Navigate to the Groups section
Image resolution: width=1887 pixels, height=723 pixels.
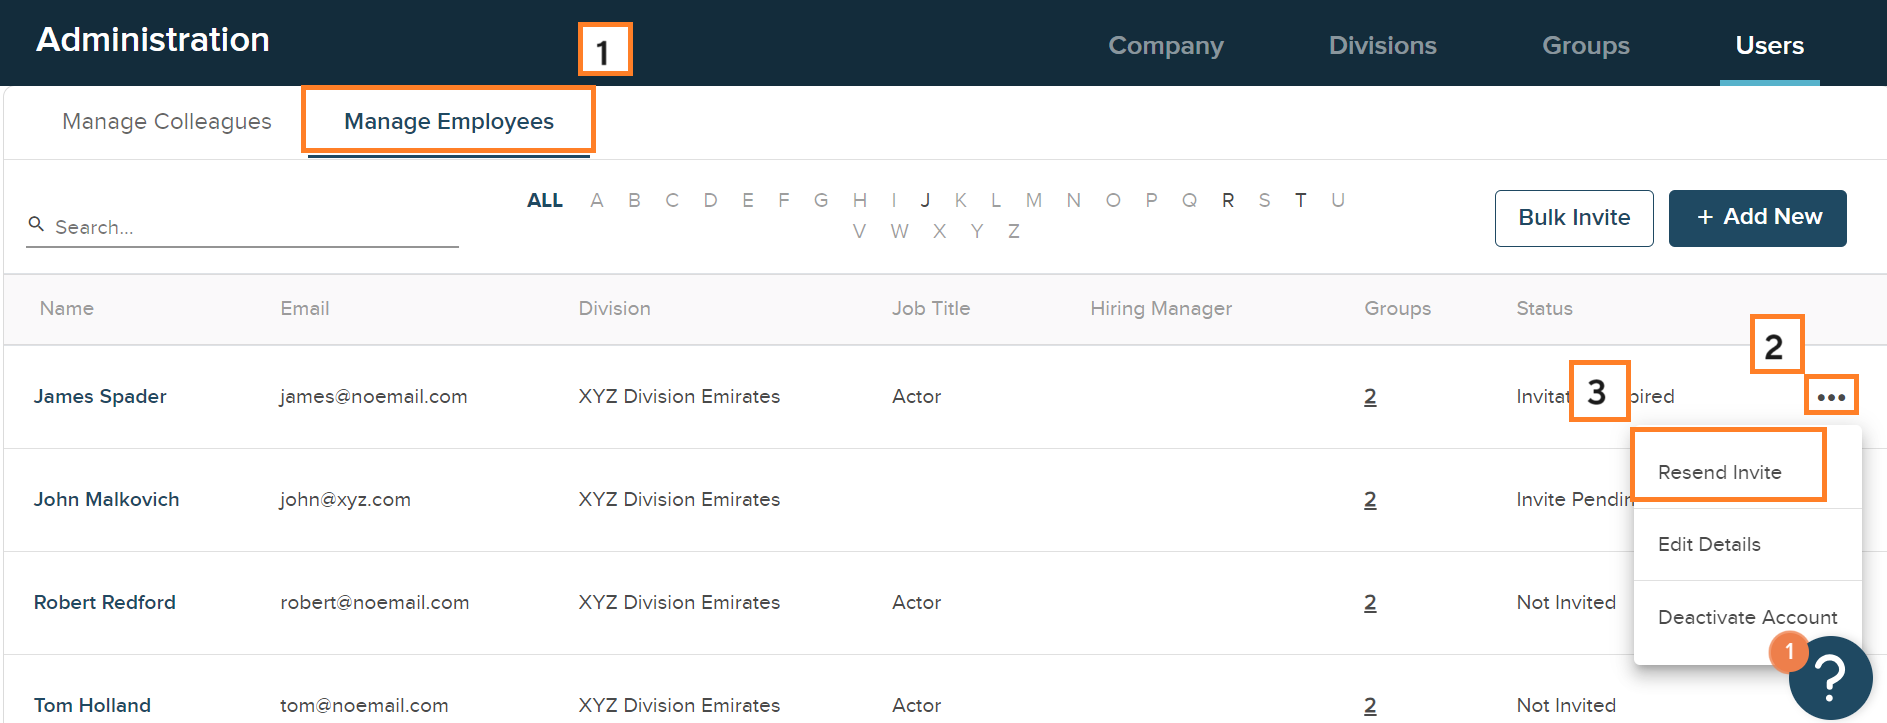(1585, 46)
